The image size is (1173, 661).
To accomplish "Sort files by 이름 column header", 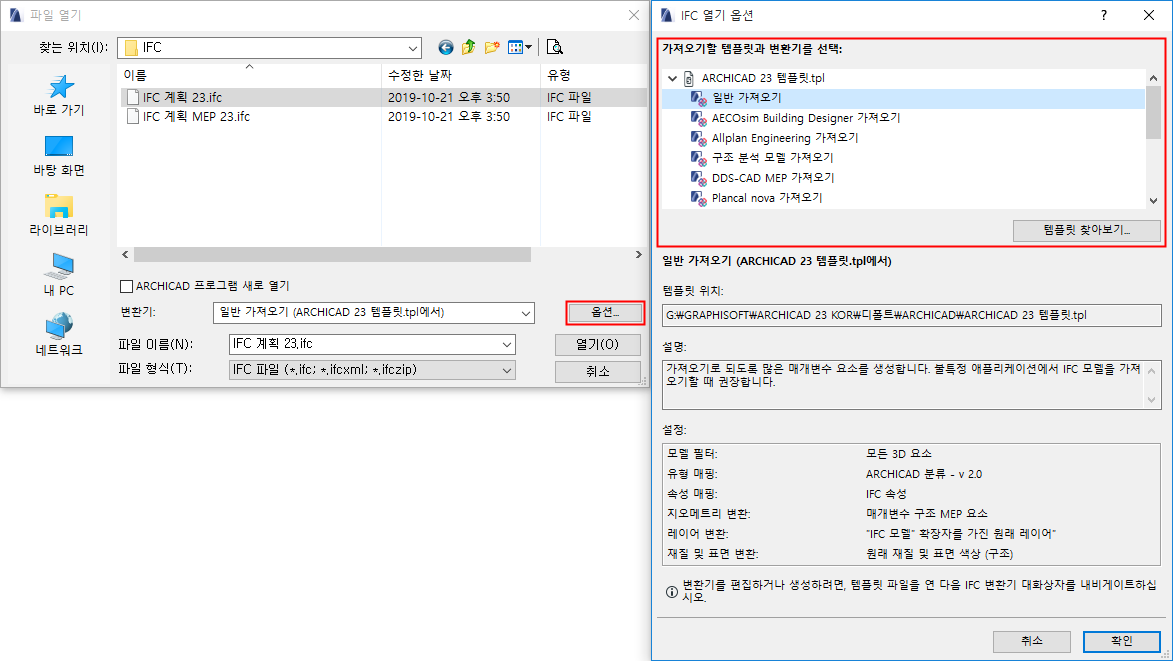I will (x=250, y=75).
